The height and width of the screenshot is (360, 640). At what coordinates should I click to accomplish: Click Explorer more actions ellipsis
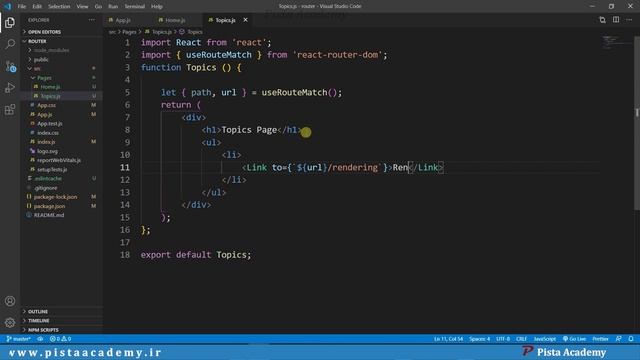pos(91,20)
